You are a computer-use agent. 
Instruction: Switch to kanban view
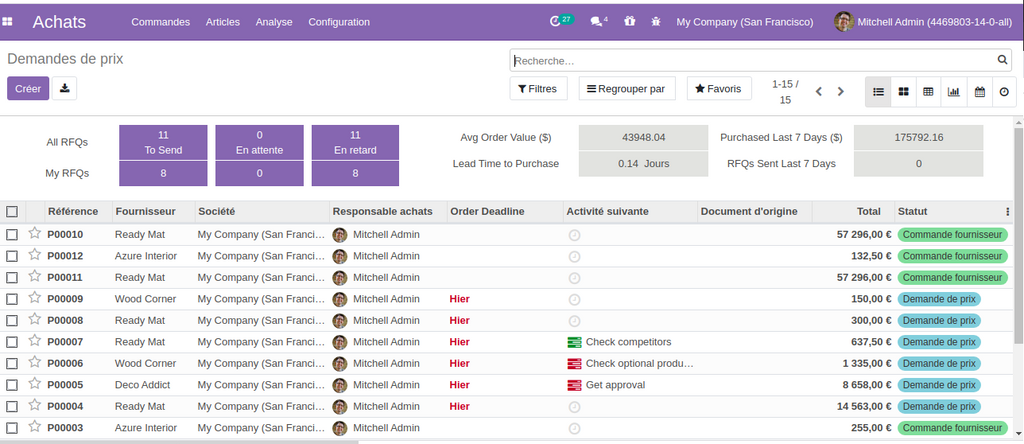(903, 91)
